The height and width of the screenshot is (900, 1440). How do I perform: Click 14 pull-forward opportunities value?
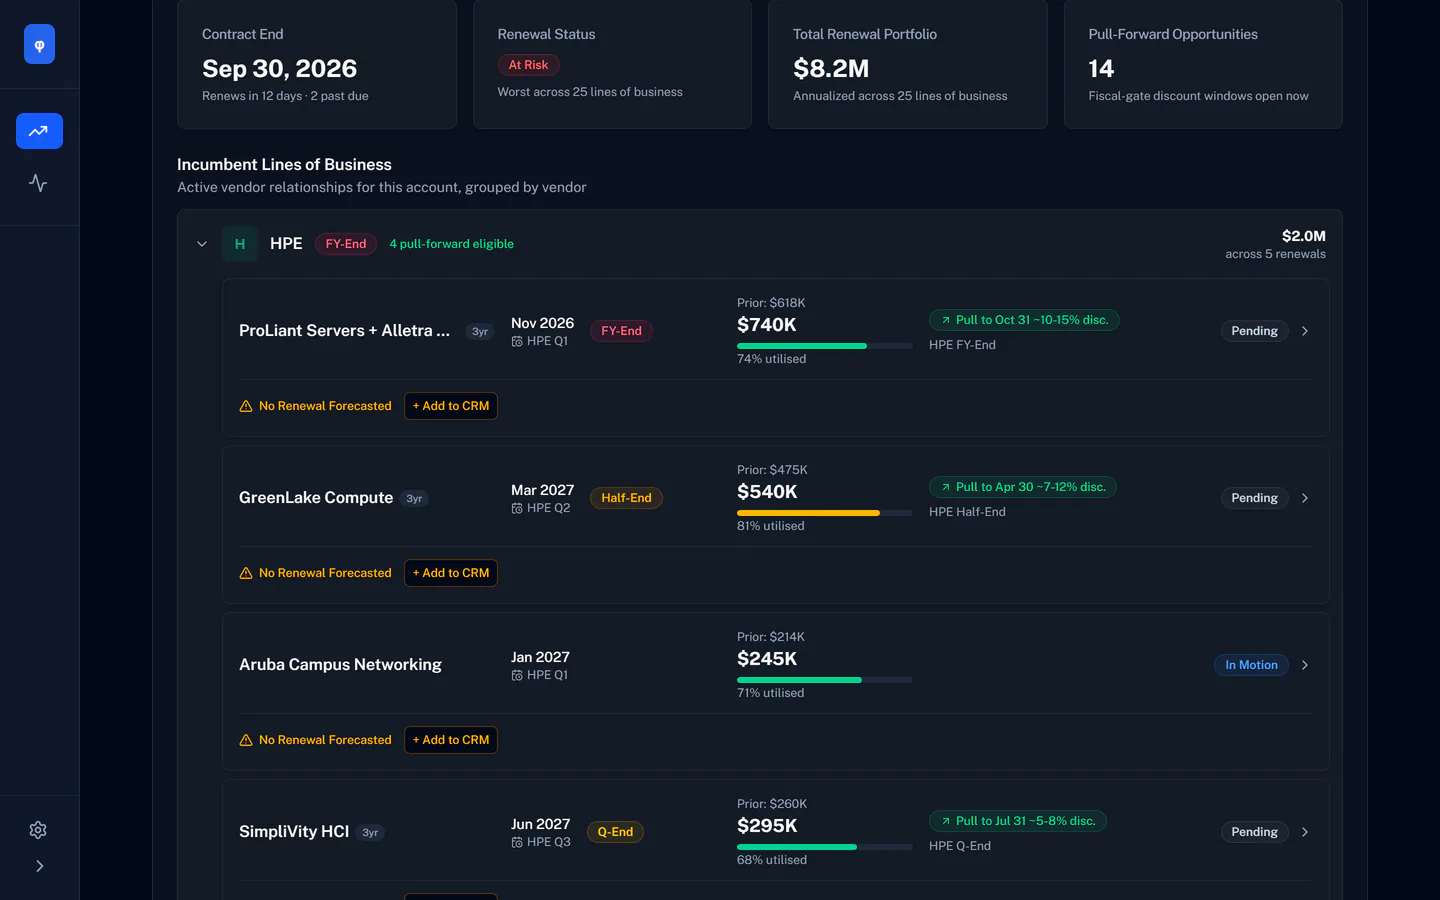click(1101, 69)
